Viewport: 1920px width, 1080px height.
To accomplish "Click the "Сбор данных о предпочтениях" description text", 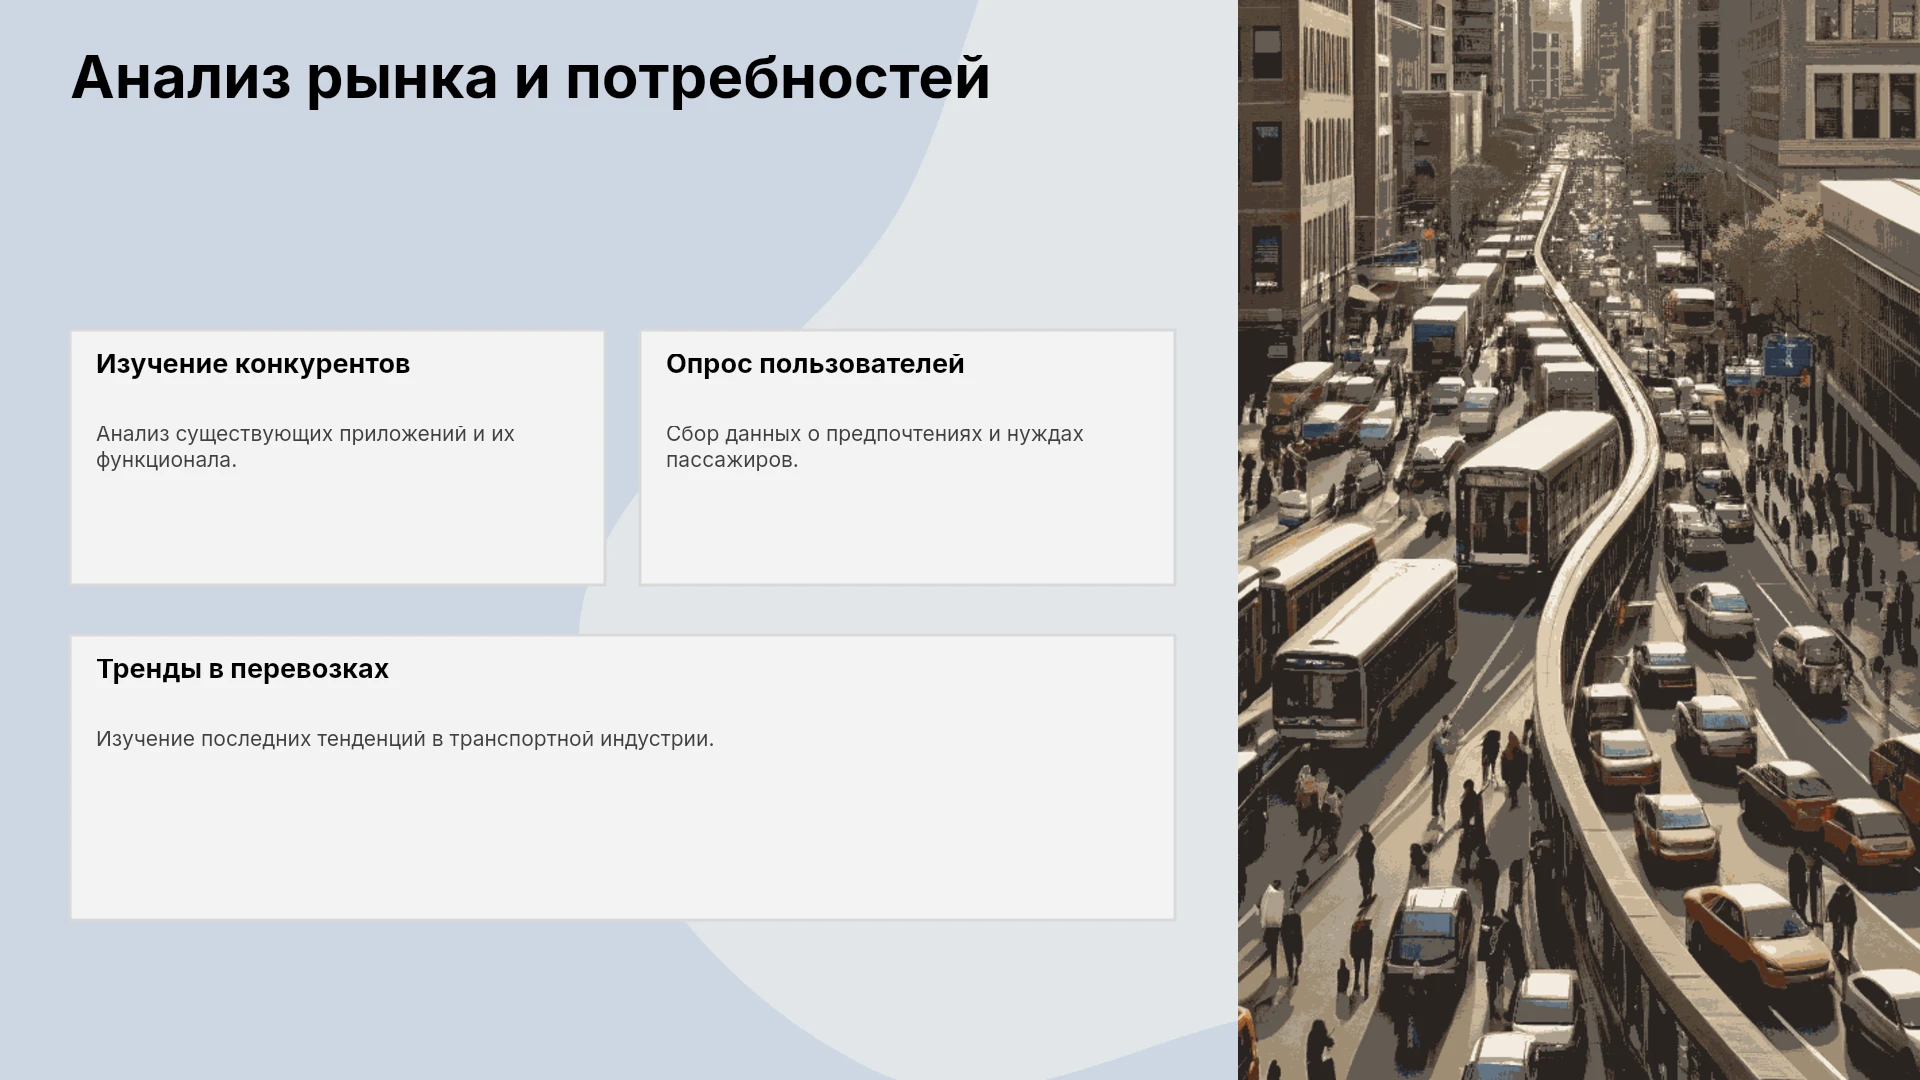I will 875,447.
